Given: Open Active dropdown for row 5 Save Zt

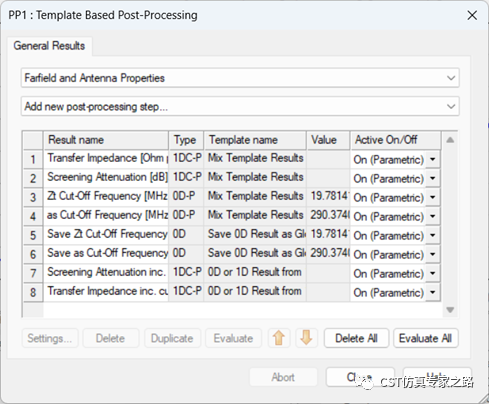Looking at the screenshot, I should (x=433, y=235).
